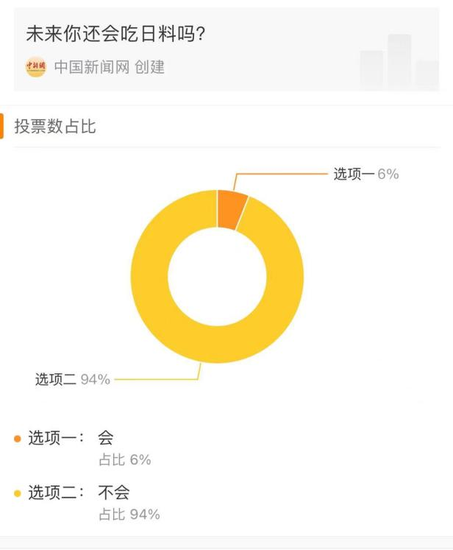453x550 pixels.
Task: Click the 选项一 6% chart label
Action: [366, 174]
